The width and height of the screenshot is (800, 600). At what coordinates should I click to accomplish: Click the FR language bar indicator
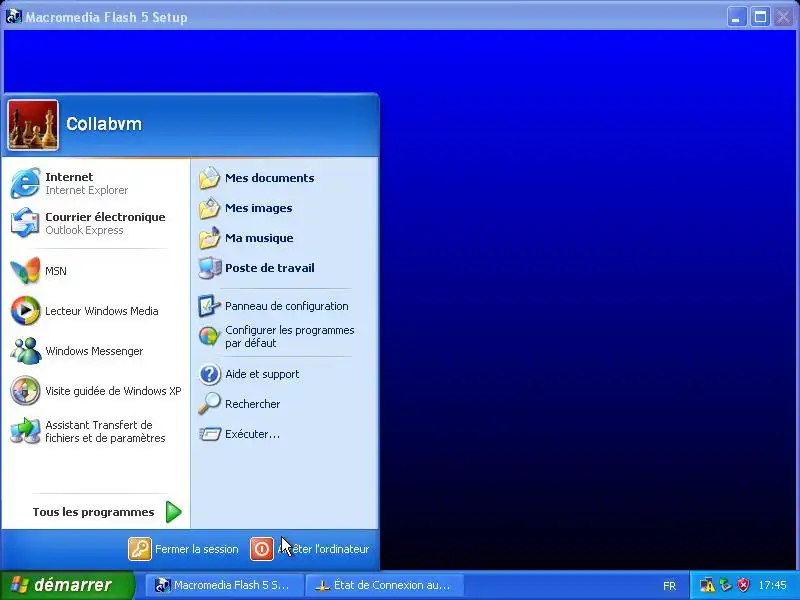point(669,586)
